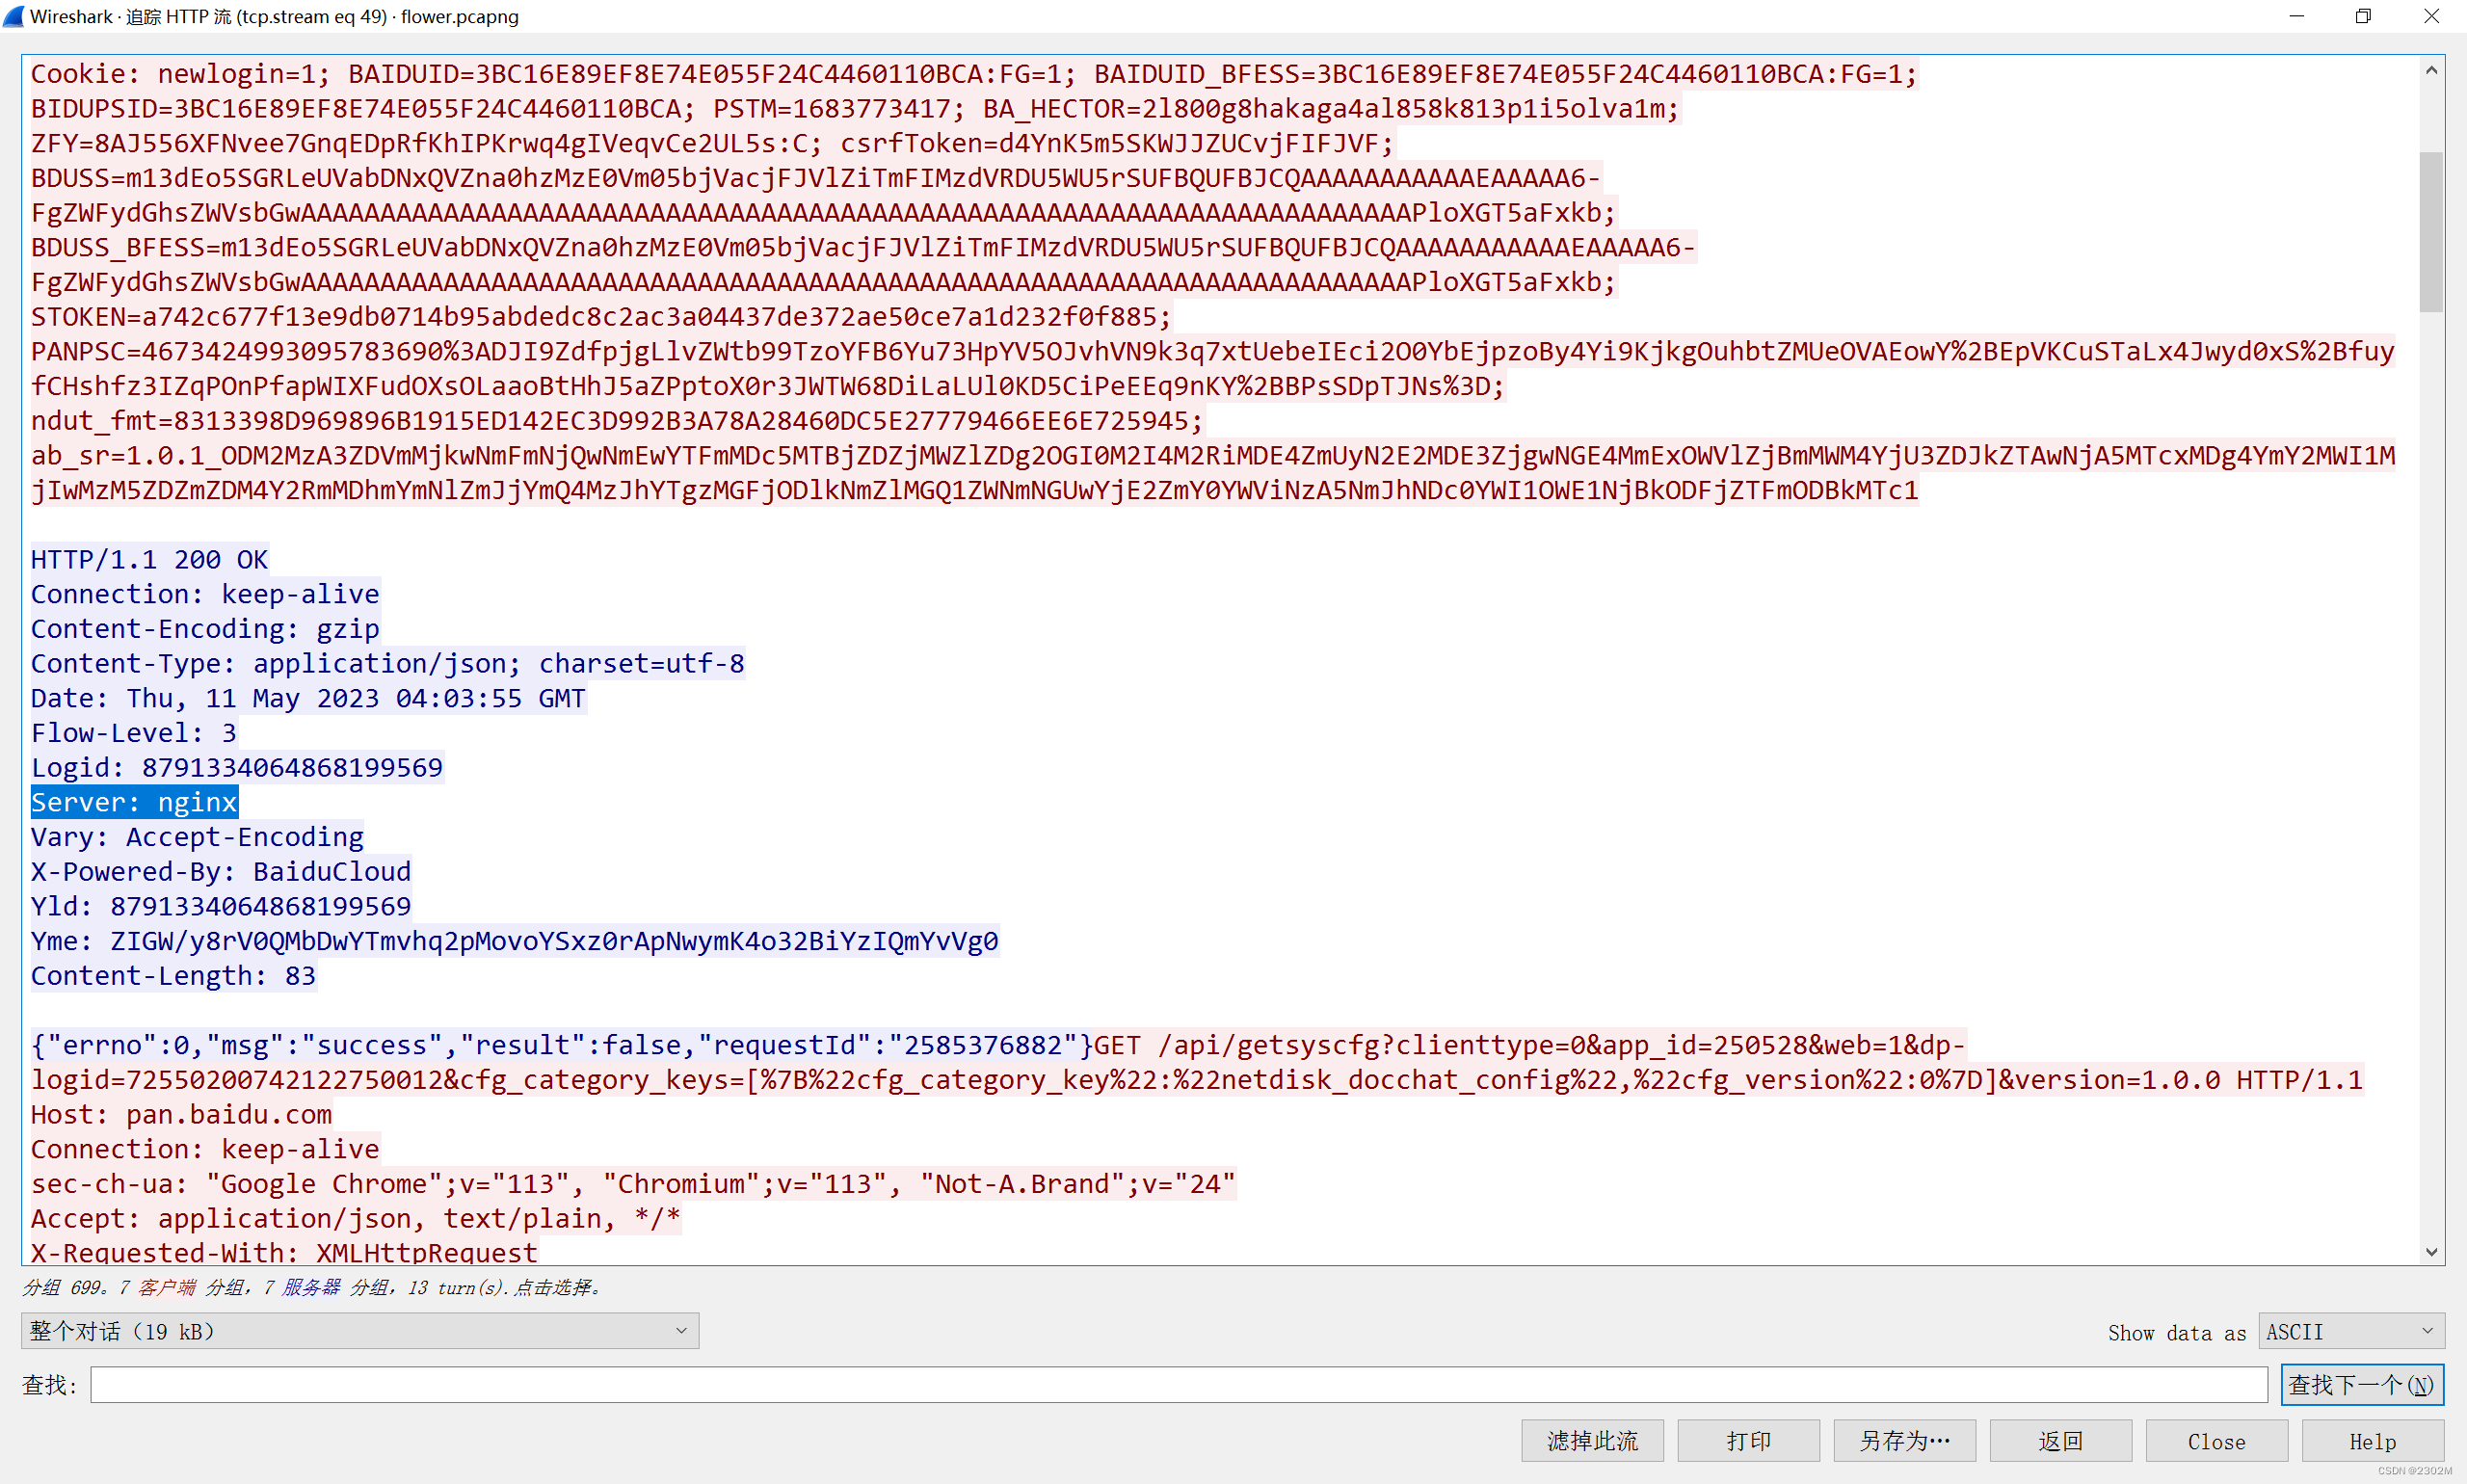Click the 查找下一个(N) find next button
Image resolution: width=2467 pixels, height=1484 pixels.
click(2362, 1385)
